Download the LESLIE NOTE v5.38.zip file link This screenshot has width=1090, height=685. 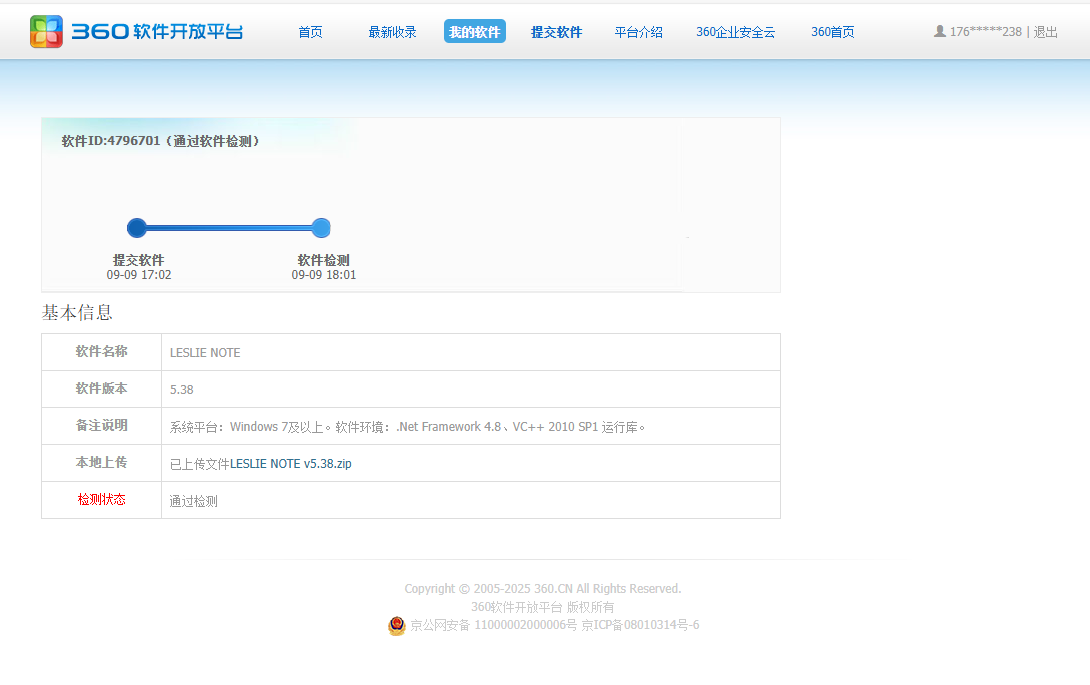click(291, 464)
